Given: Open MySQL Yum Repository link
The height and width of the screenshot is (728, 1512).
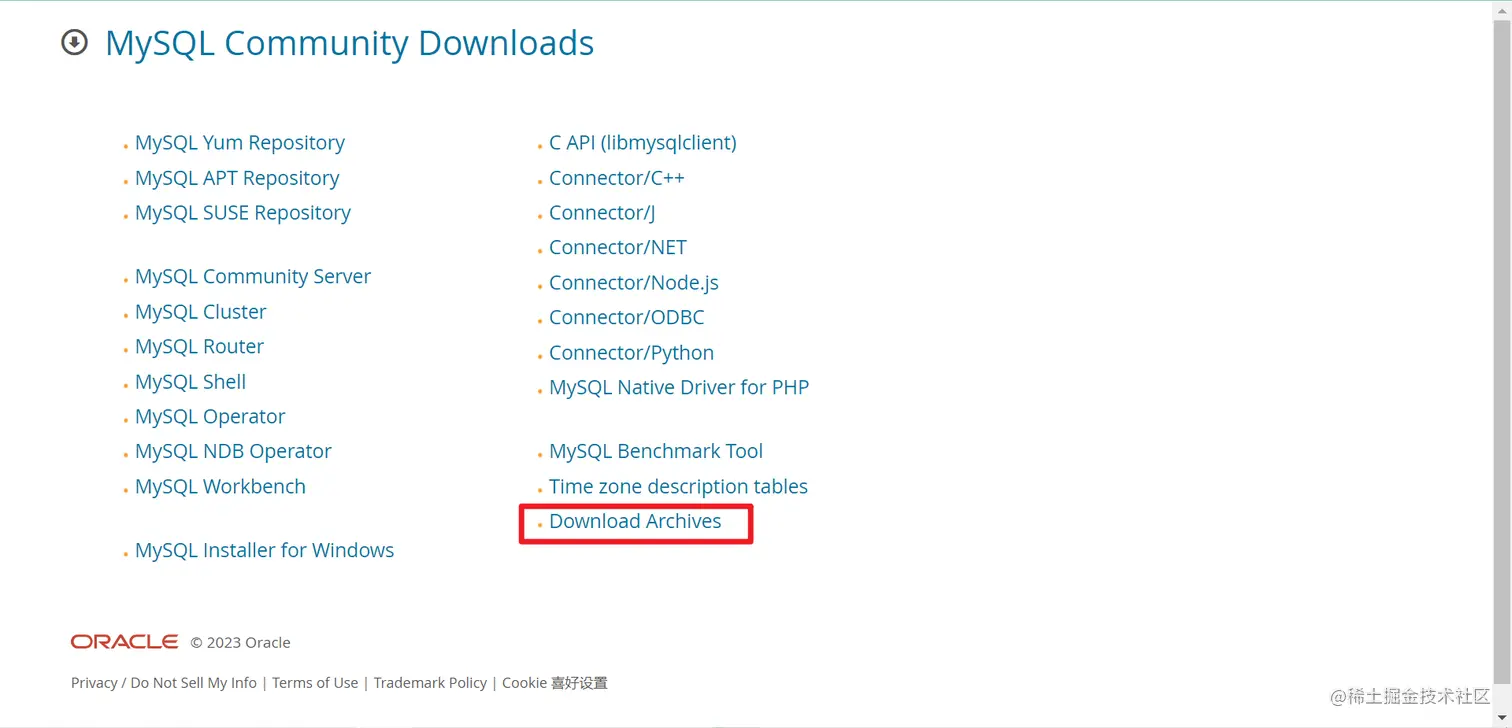Looking at the screenshot, I should [240, 143].
